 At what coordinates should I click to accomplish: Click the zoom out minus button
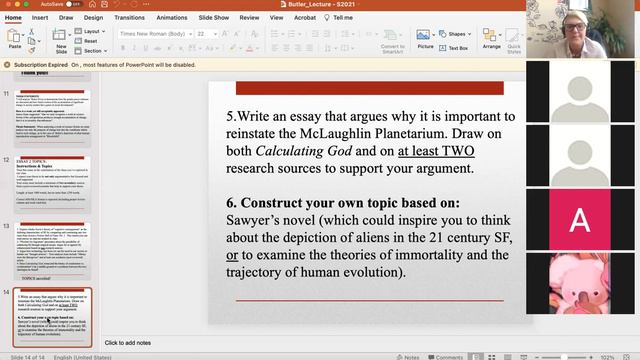pos(537,357)
